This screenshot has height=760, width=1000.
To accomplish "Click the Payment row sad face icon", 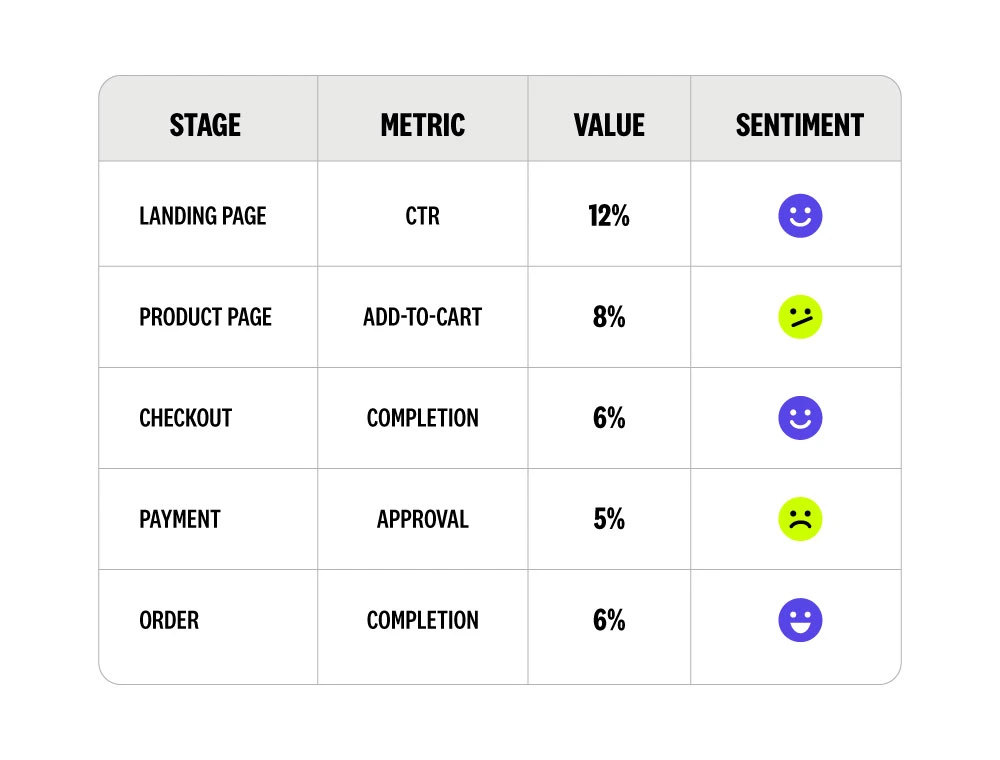I will coord(800,519).
